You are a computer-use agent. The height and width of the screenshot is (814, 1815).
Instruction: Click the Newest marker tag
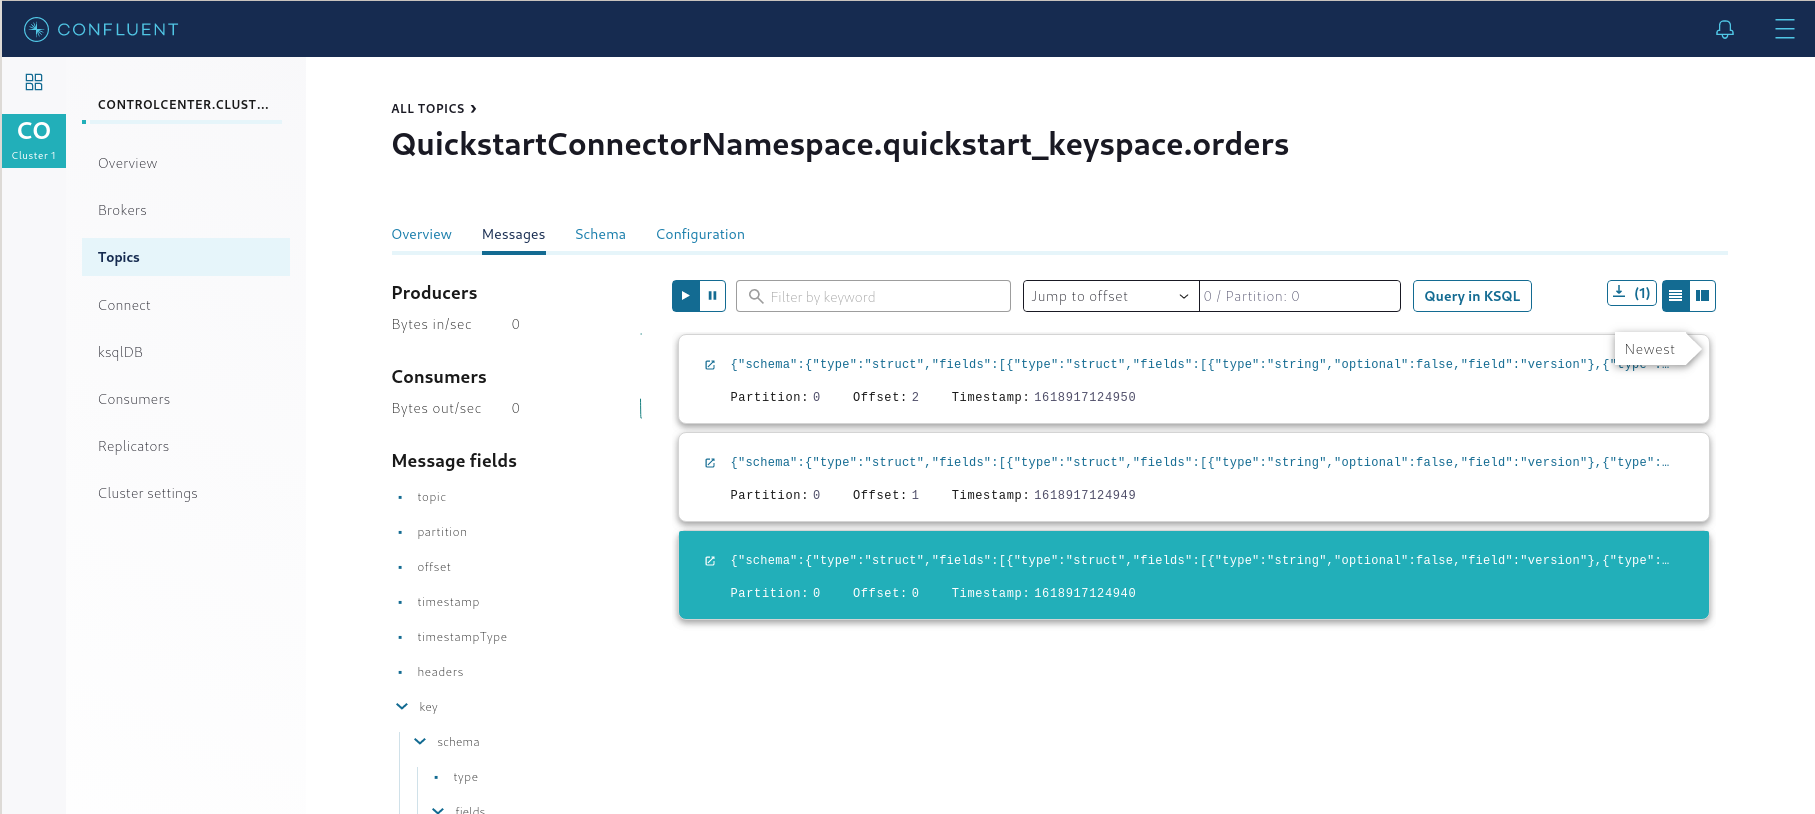1657,349
